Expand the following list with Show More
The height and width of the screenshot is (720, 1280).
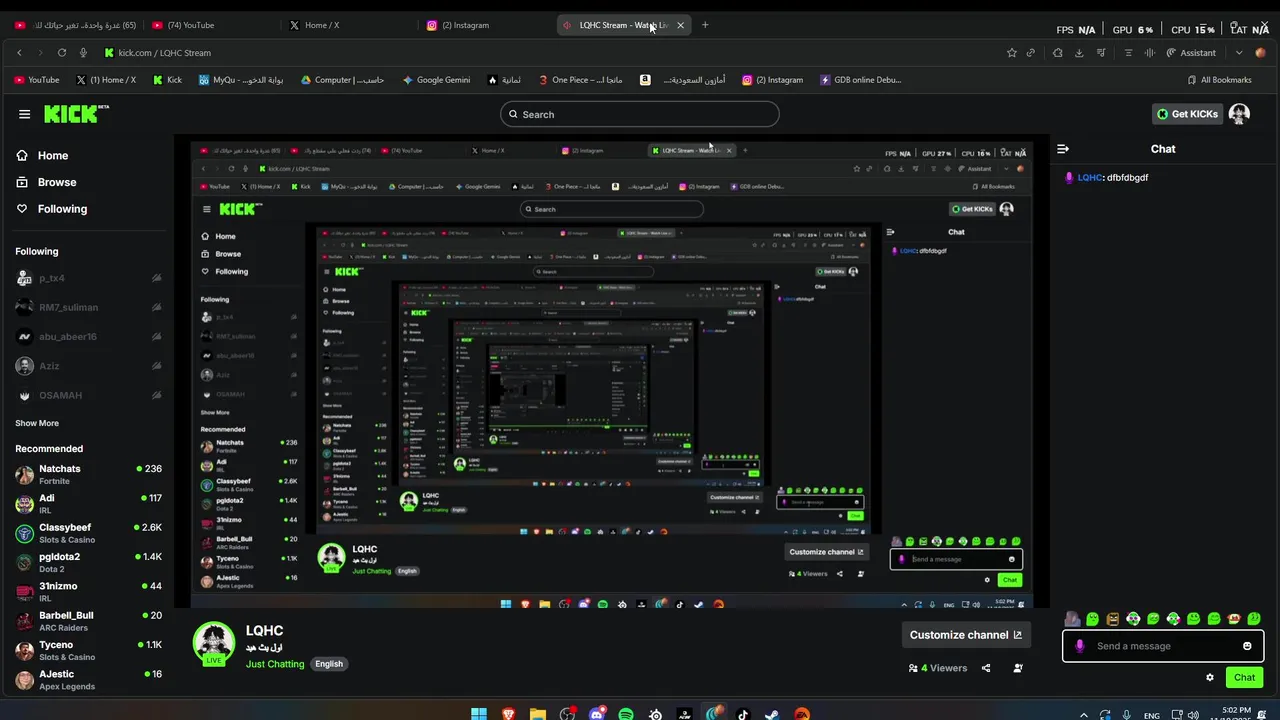pyautogui.click(x=37, y=423)
